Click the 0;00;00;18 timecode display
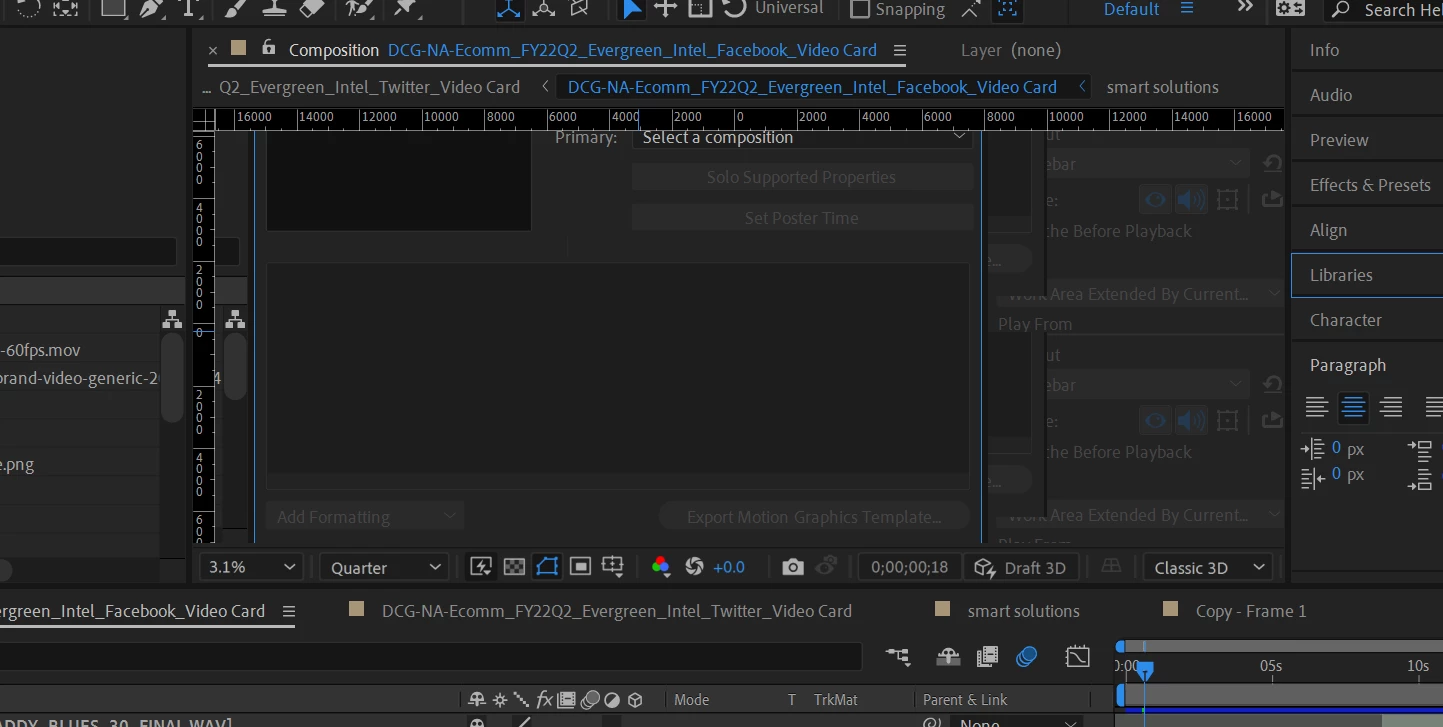 click(x=910, y=567)
